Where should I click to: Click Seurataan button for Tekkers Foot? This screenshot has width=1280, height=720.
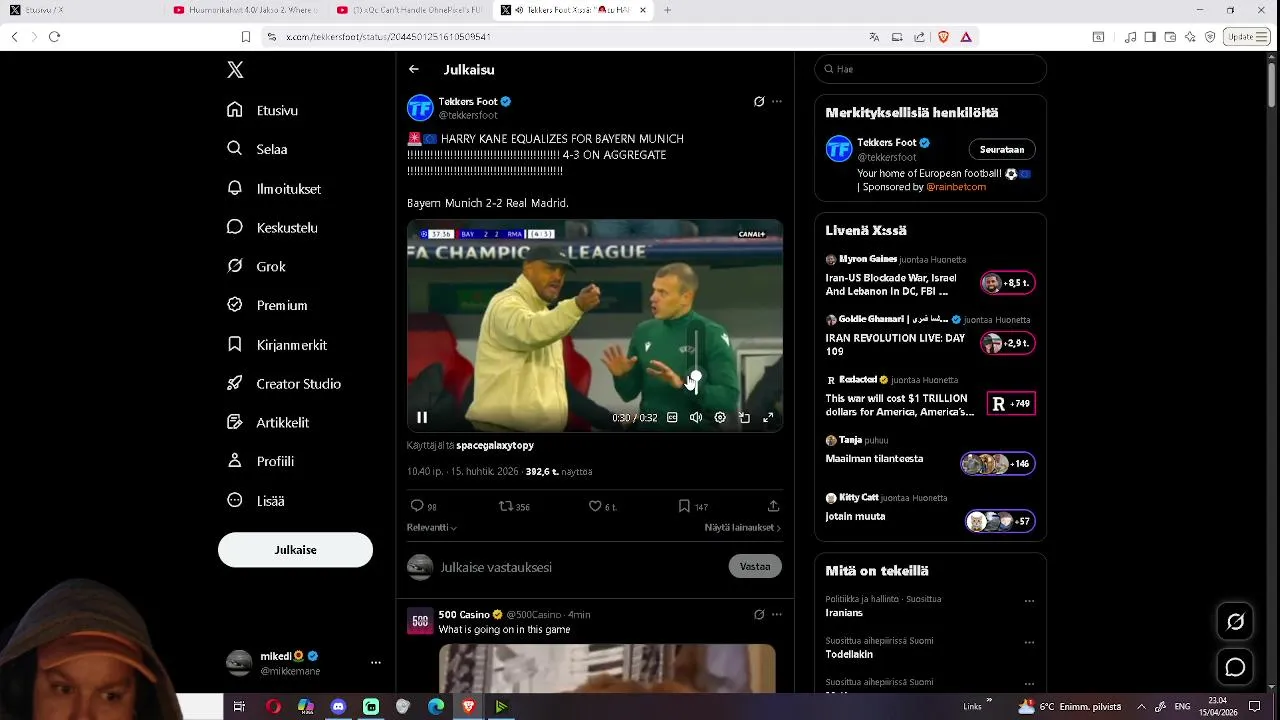(1002, 149)
